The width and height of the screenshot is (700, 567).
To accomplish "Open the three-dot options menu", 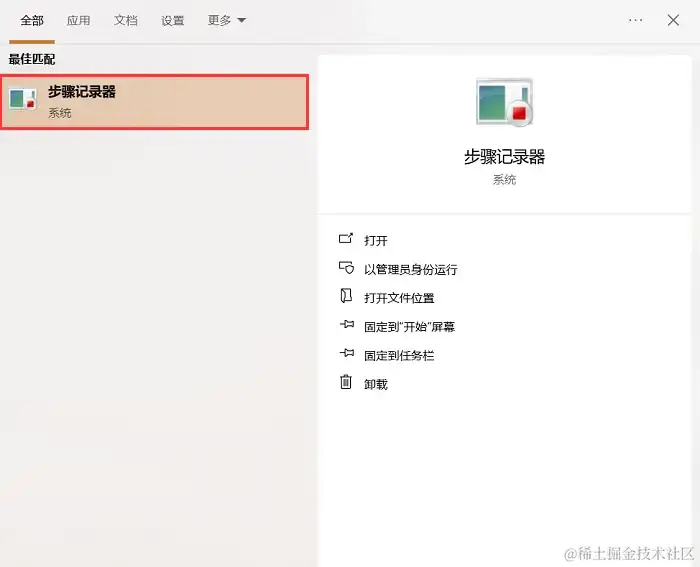I will point(635,20).
